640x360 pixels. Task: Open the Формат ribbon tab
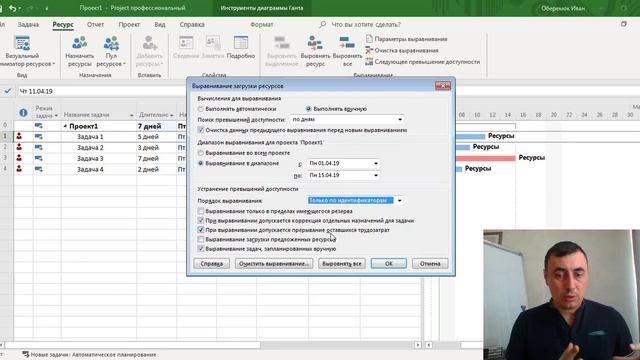click(262, 24)
